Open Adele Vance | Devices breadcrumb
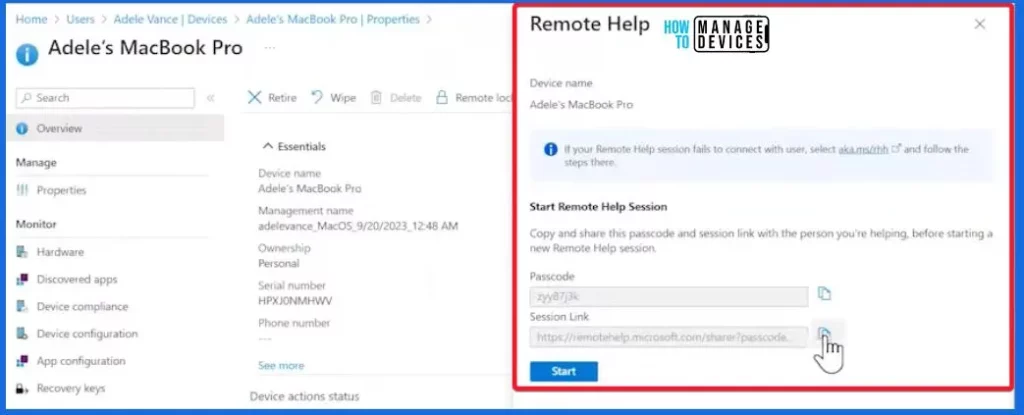This screenshot has height=415, width=1024. pyautogui.click(x=170, y=20)
